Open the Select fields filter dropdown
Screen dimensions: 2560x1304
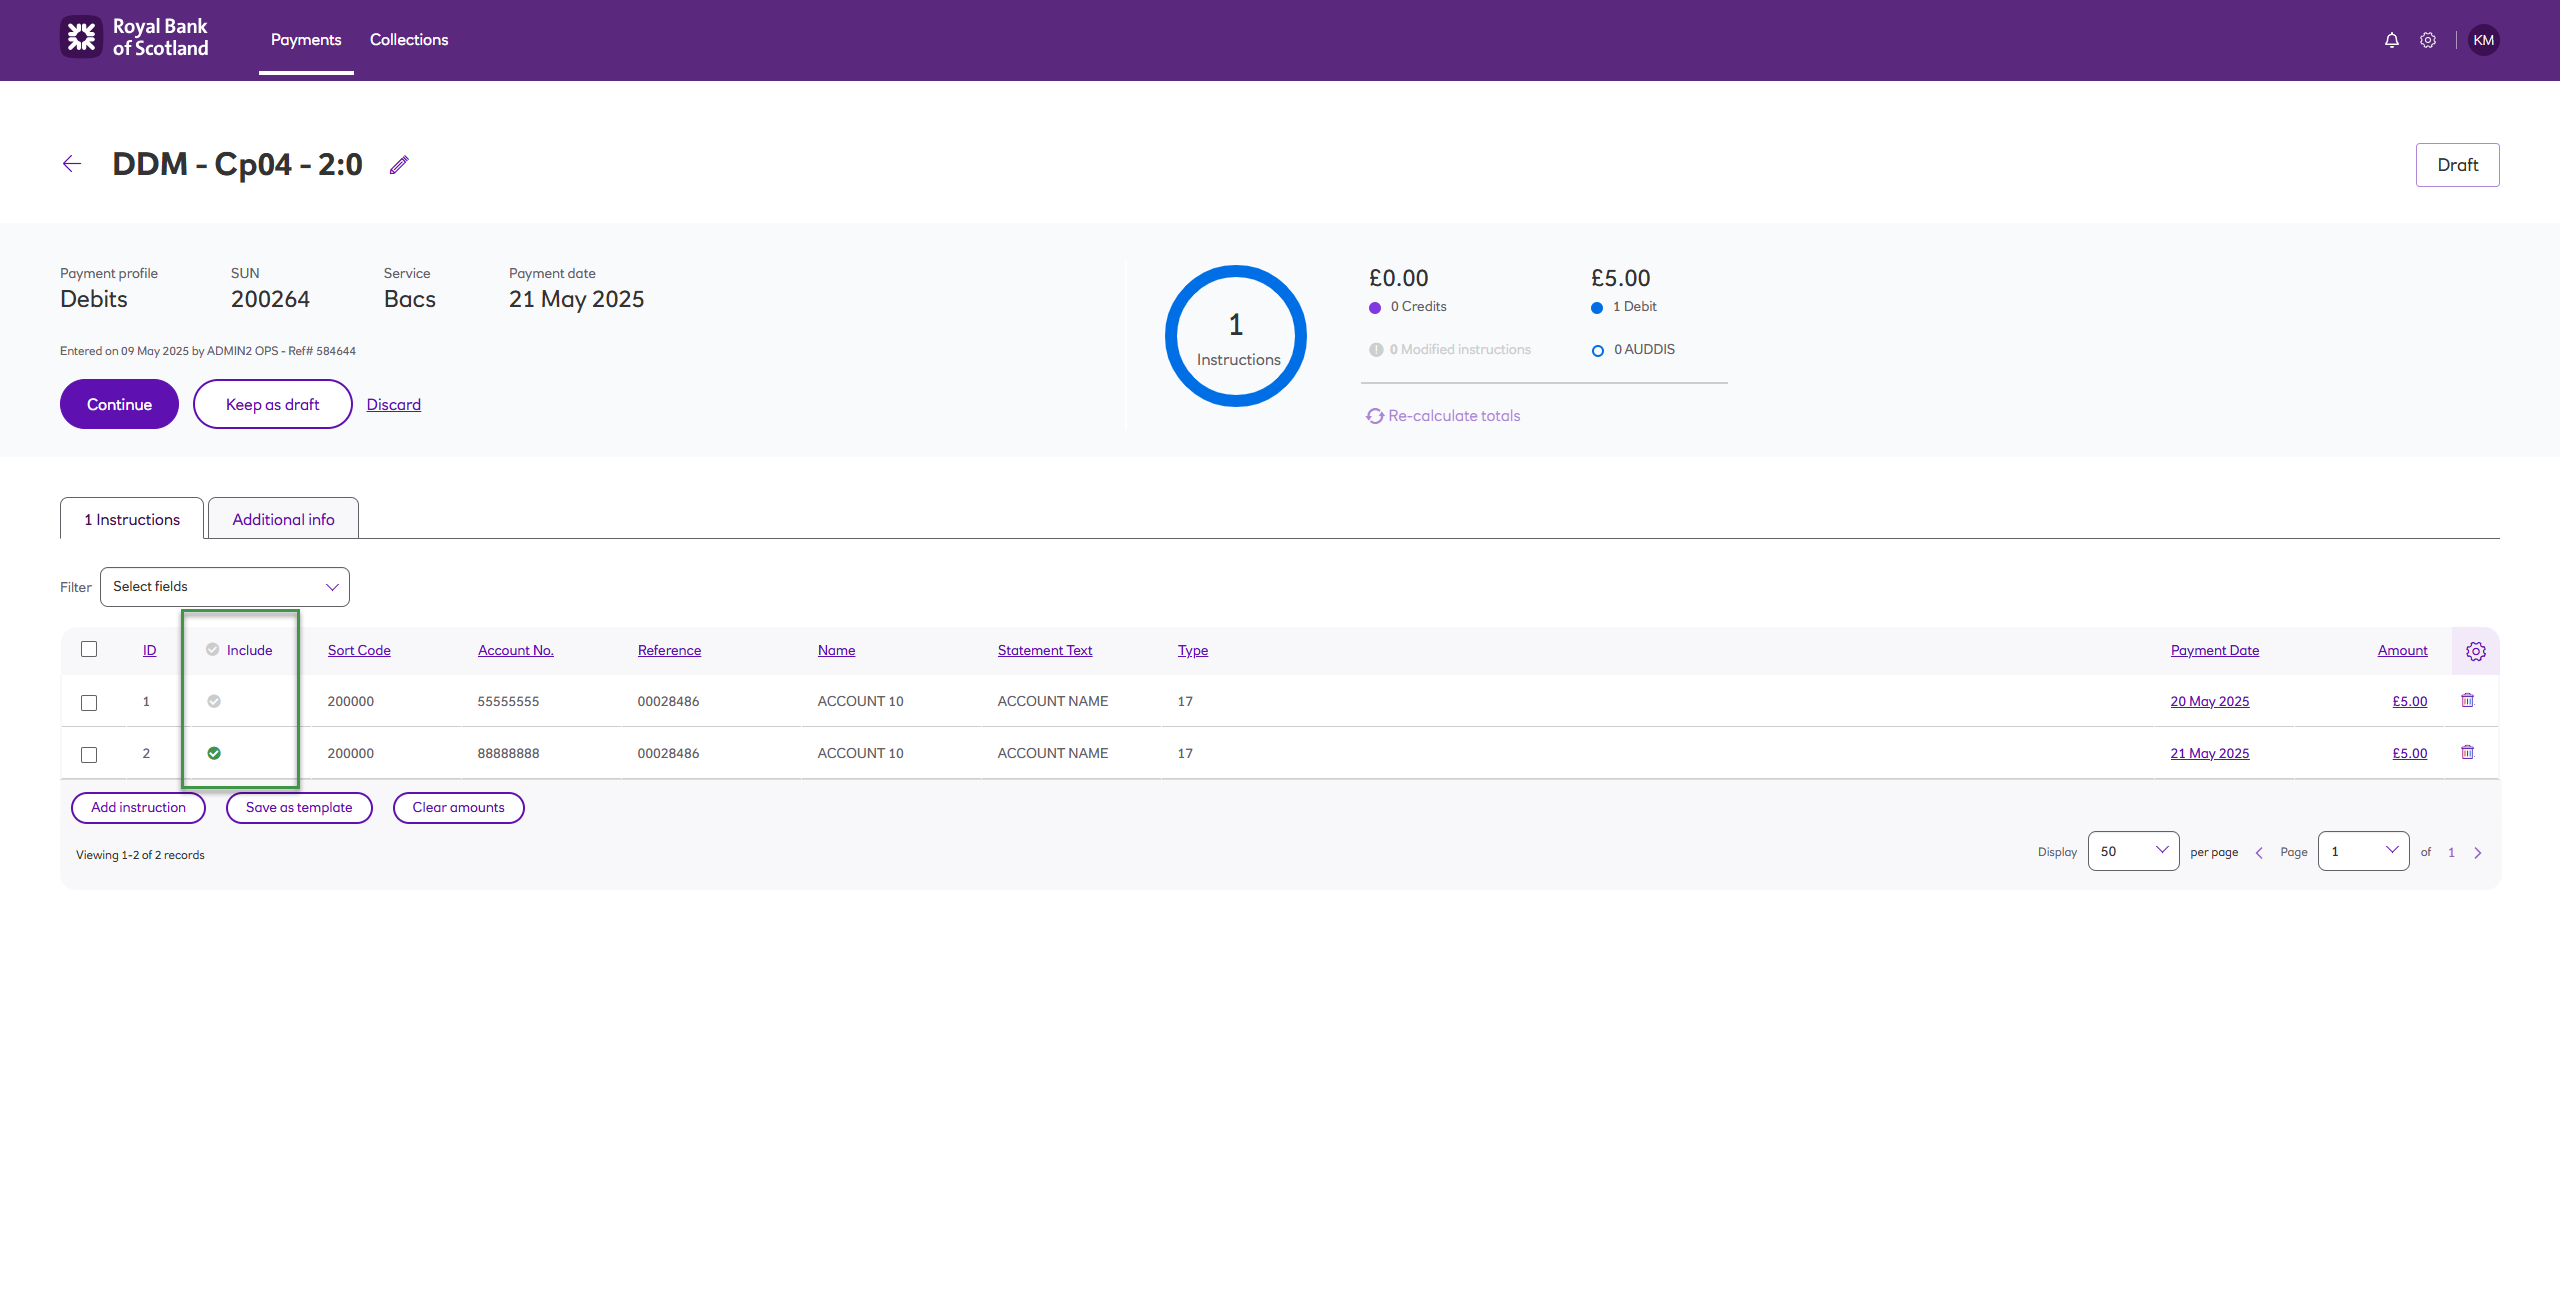click(225, 587)
